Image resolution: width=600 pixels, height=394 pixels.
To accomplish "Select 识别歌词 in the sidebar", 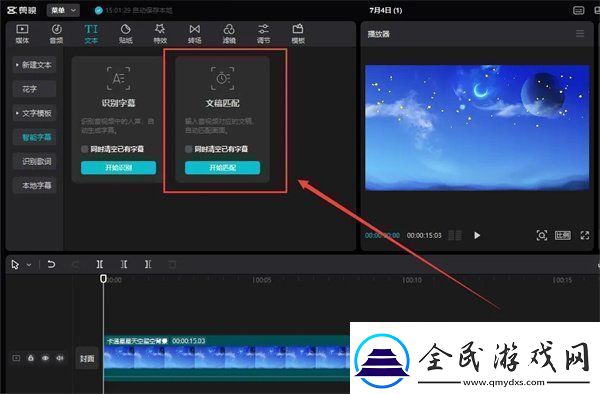I will [x=34, y=161].
